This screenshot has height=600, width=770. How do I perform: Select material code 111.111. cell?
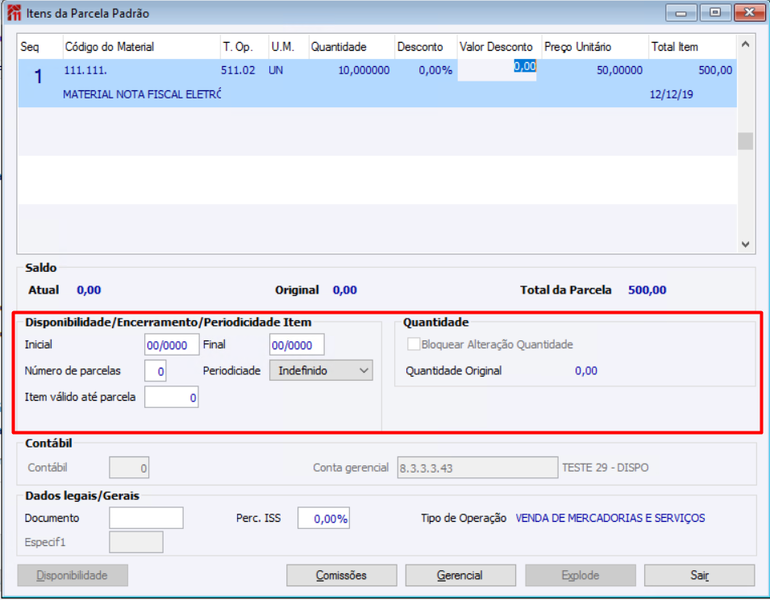[x=85, y=70]
